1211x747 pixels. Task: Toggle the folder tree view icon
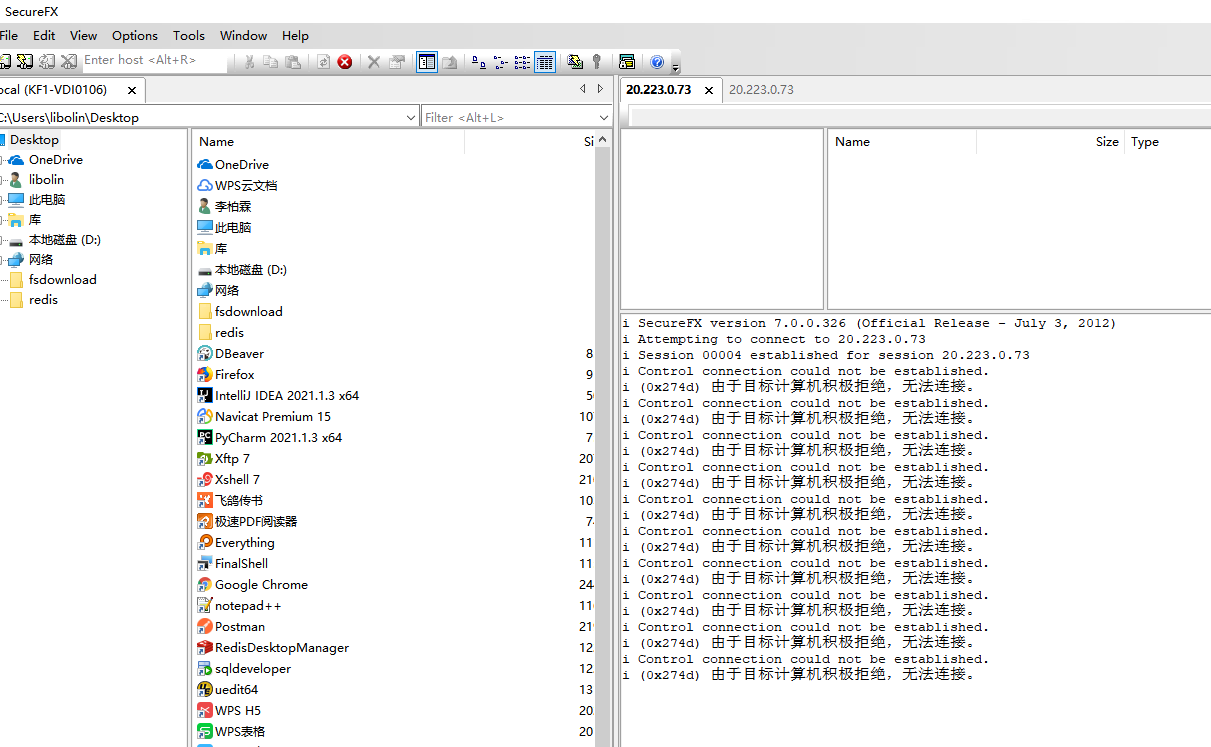click(427, 61)
